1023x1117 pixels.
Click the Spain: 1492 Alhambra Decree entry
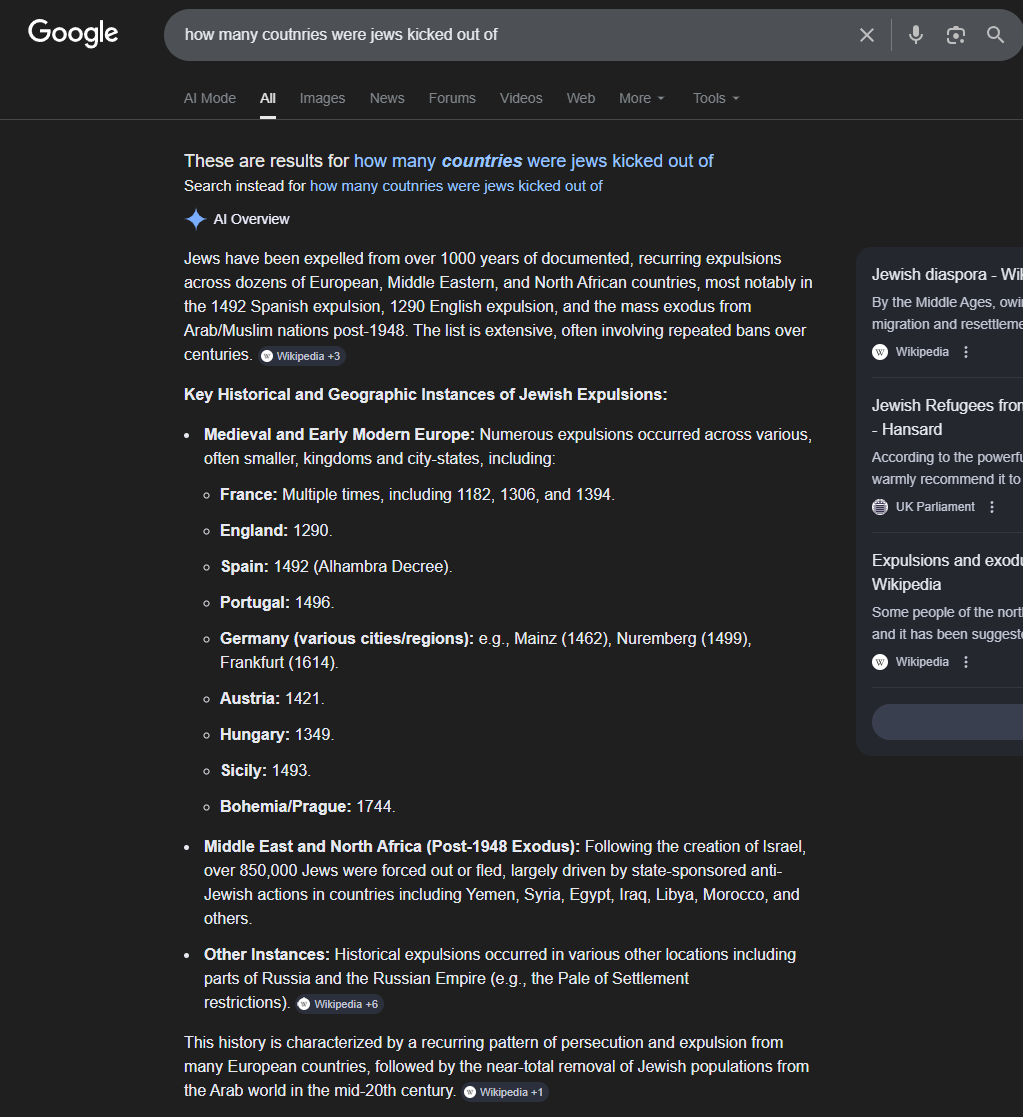336,566
